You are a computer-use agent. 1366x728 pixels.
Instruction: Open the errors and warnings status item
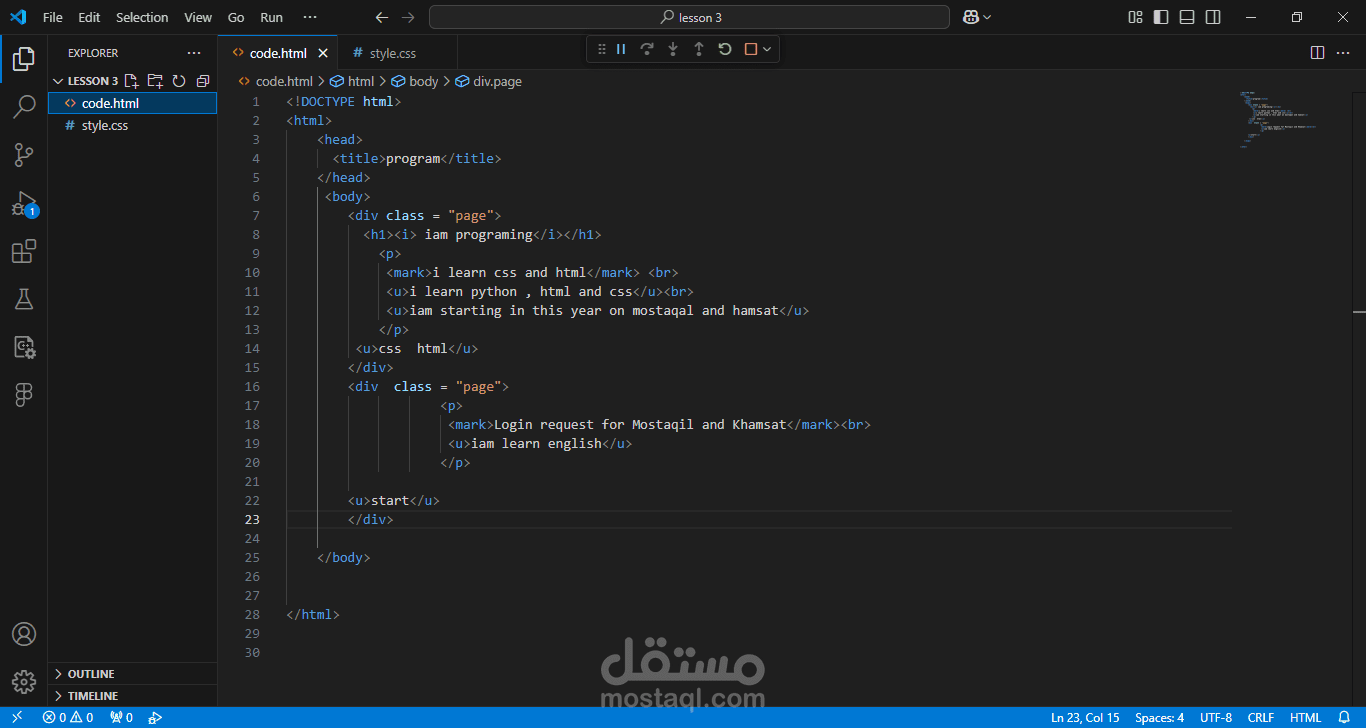[68, 717]
